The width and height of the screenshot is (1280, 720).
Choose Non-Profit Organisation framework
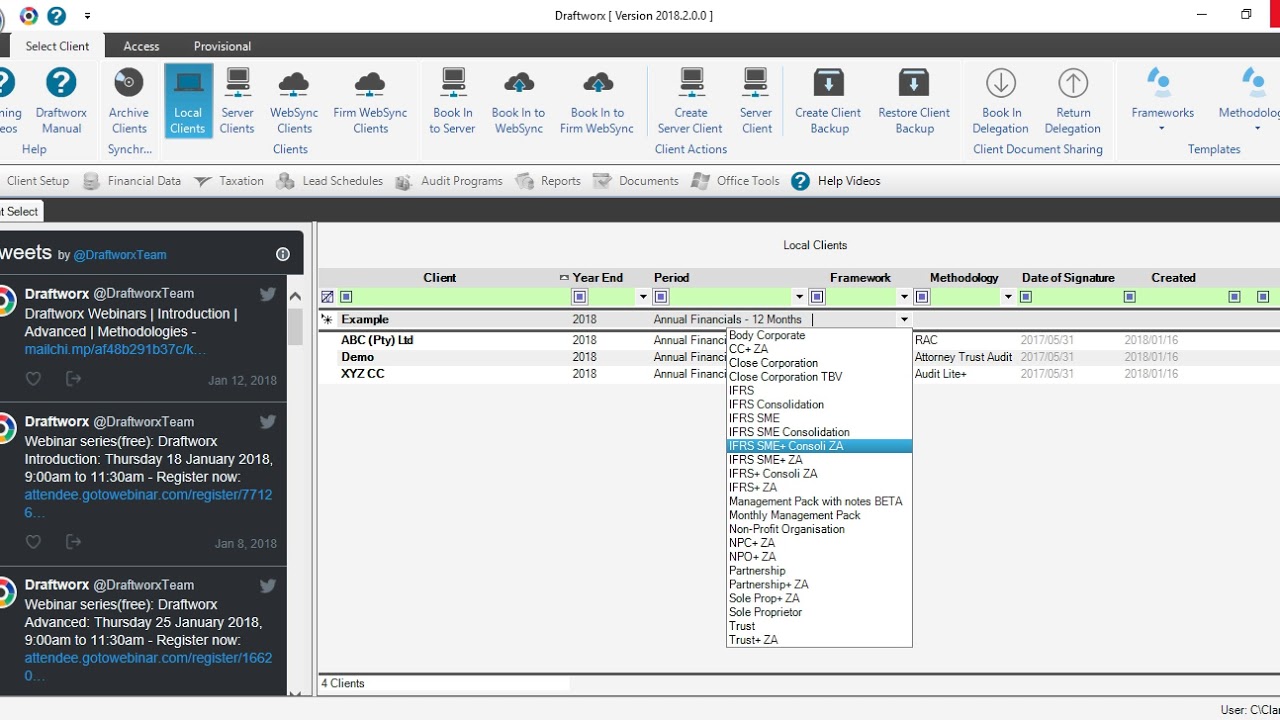[819, 529]
